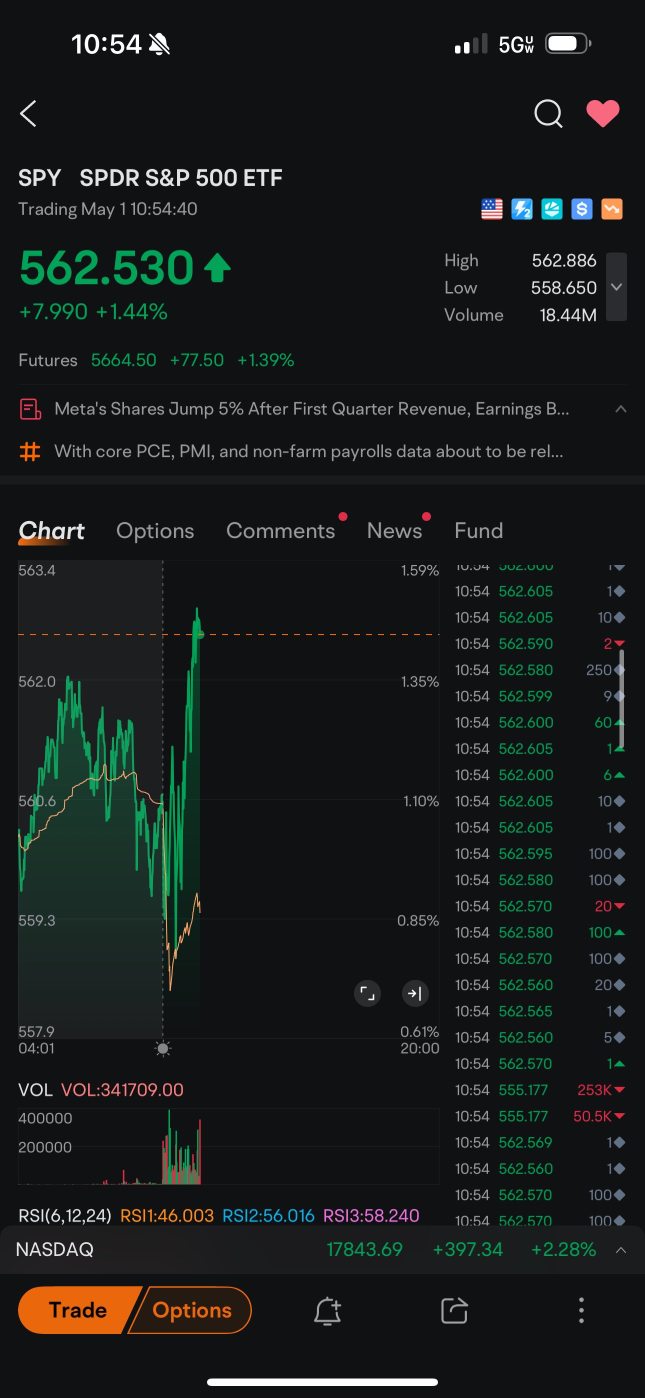The height and width of the screenshot is (1398, 645).
Task: Select the 562.590 trade with volume 2
Action: pyautogui.click(x=540, y=644)
